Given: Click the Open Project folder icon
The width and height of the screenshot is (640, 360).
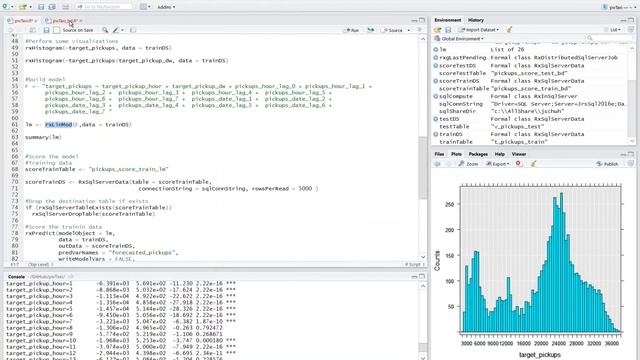Looking at the screenshot, I should pyautogui.click(x=23, y=7).
